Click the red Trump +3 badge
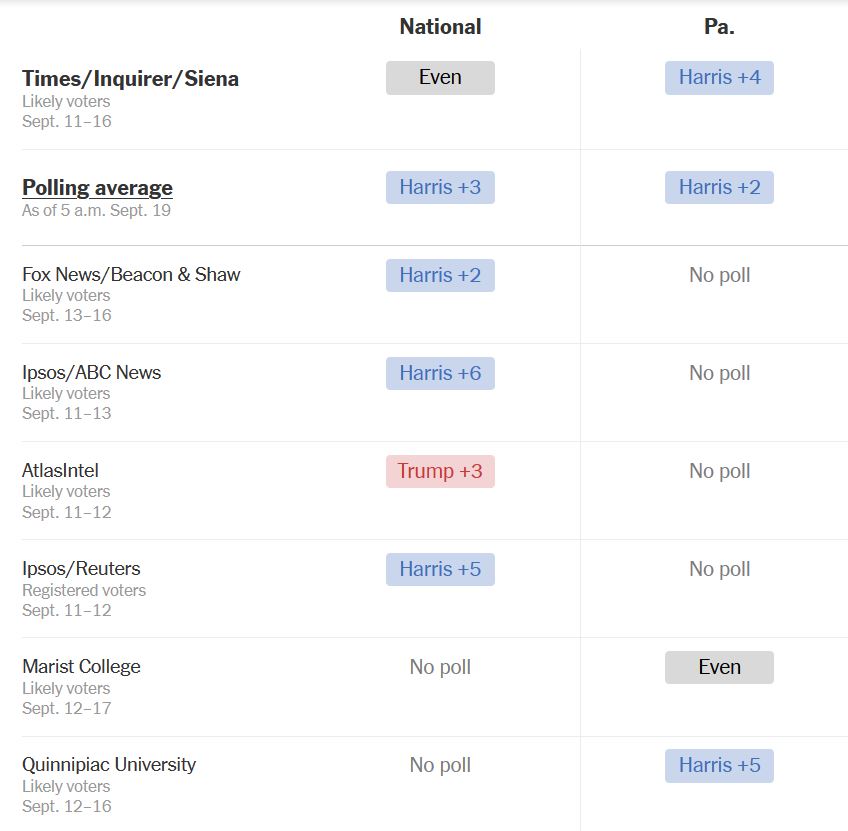Screen dimensions: 848x831 440,471
